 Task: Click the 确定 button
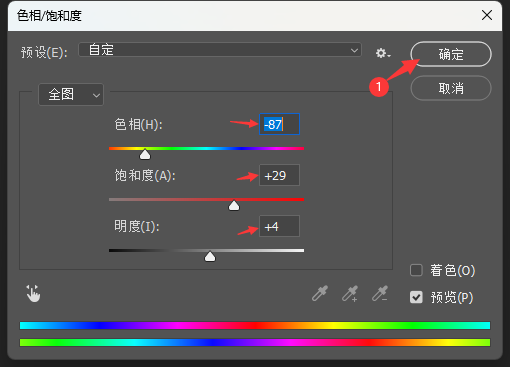(x=451, y=54)
